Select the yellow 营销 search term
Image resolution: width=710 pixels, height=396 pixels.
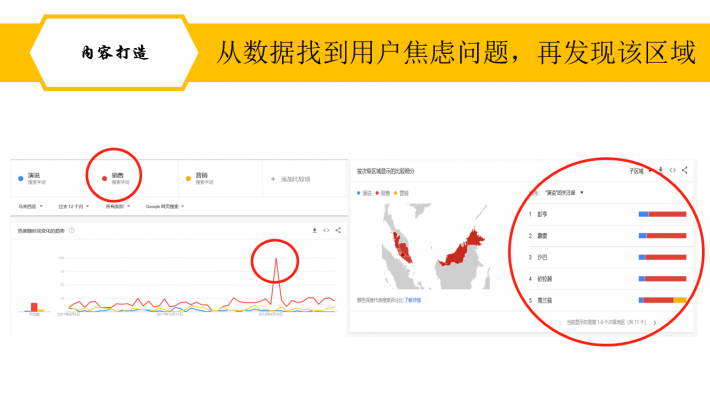pyautogui.click(x=200, y=178)
